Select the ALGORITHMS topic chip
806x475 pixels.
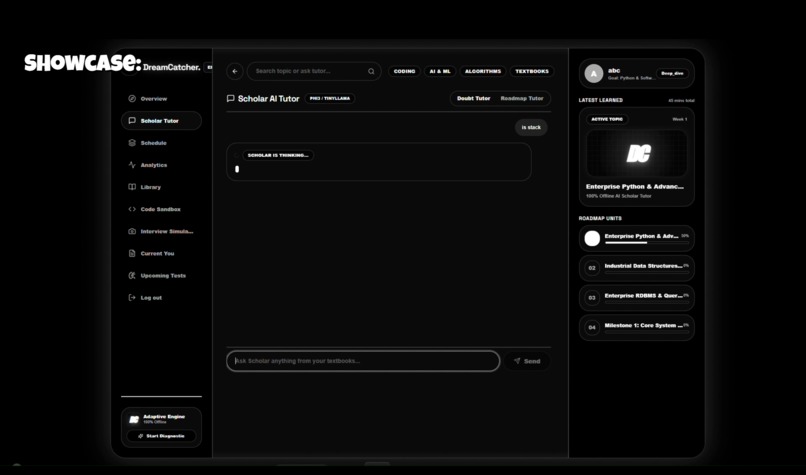(483, 71)
